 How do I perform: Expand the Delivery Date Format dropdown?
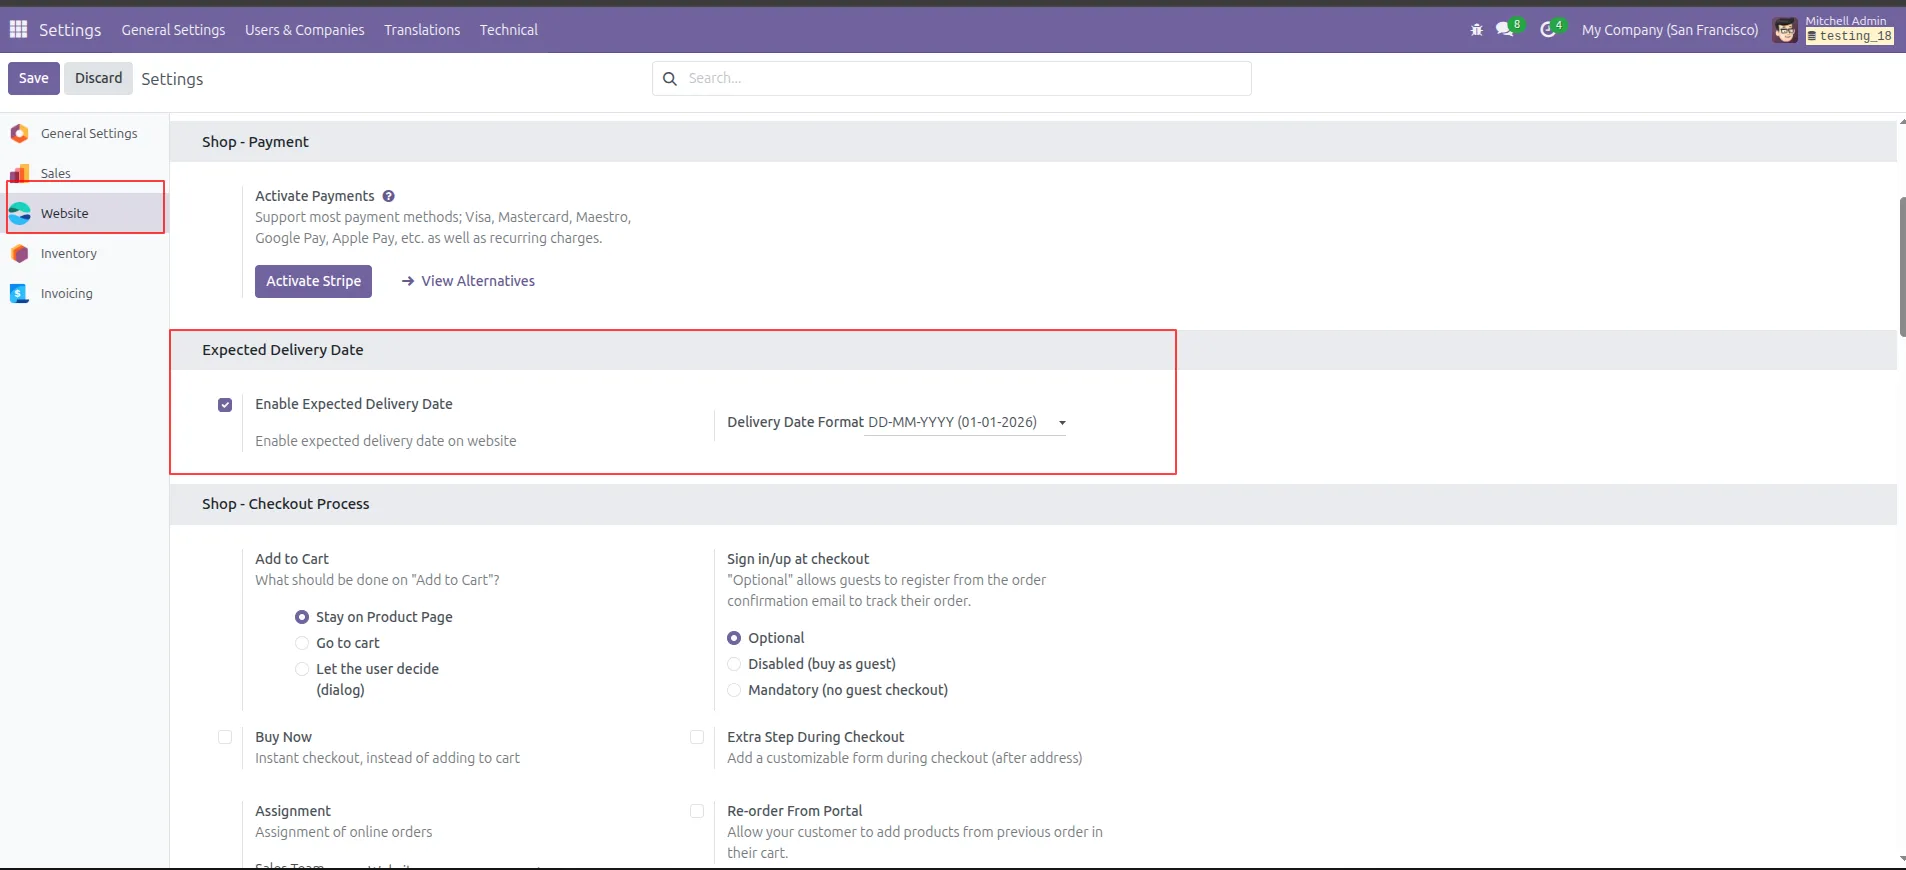pyautogui.click(x=965, y=423)
